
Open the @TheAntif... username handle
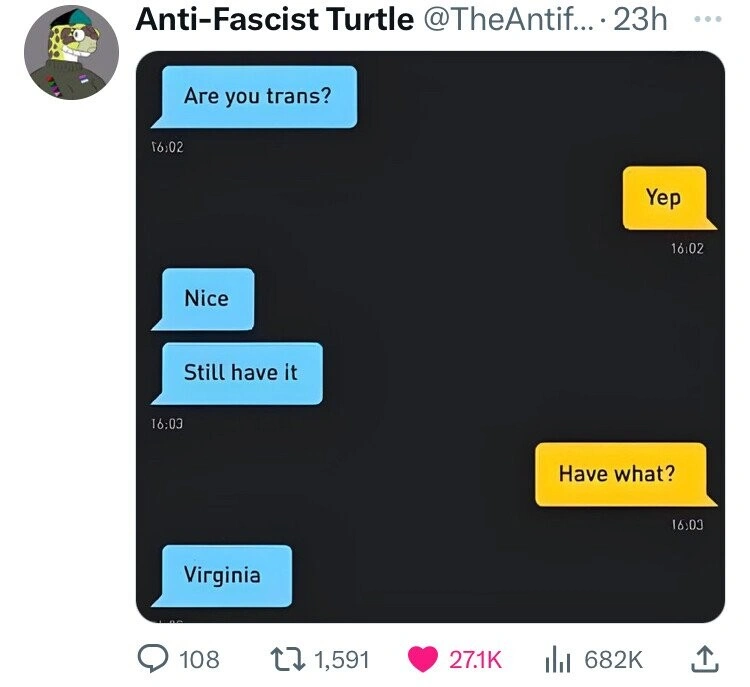(x=509, y=21)
